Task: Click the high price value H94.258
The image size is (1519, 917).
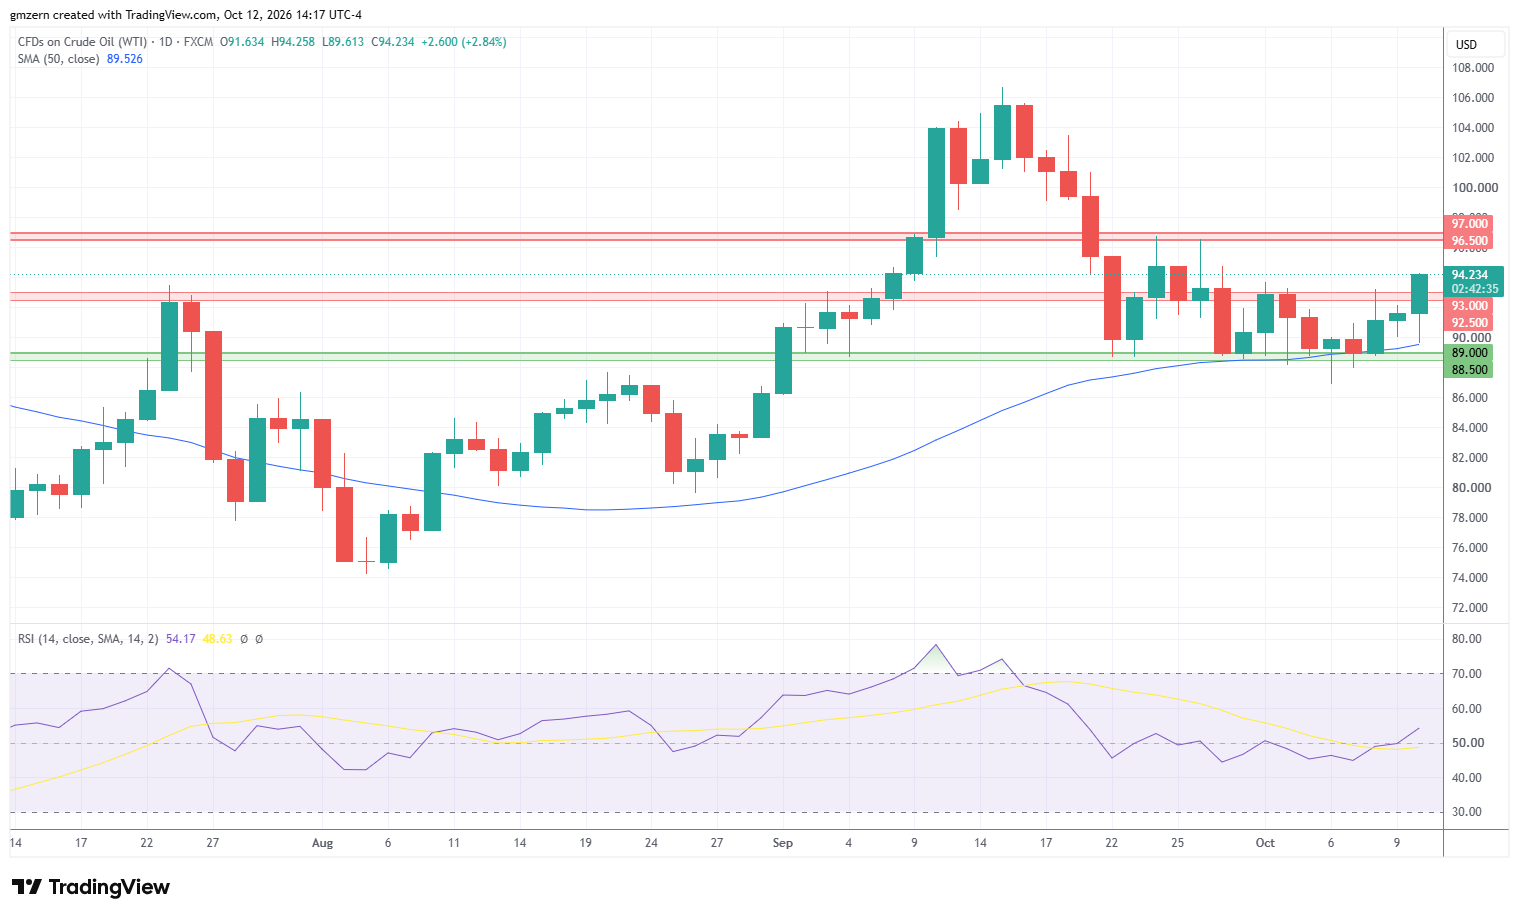Action: (293, 42)
